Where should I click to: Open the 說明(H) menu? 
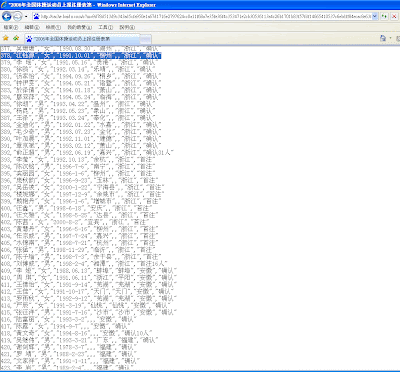pyautogui.click(x=127, y=27)
